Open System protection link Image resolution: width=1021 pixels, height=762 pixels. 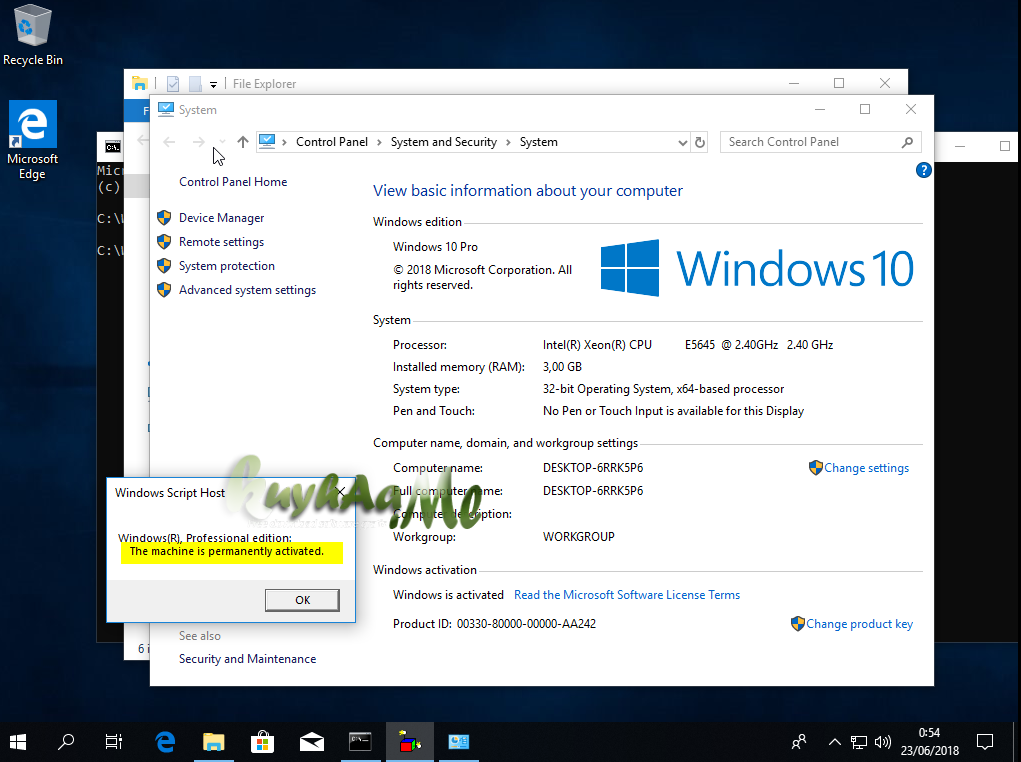227,266
